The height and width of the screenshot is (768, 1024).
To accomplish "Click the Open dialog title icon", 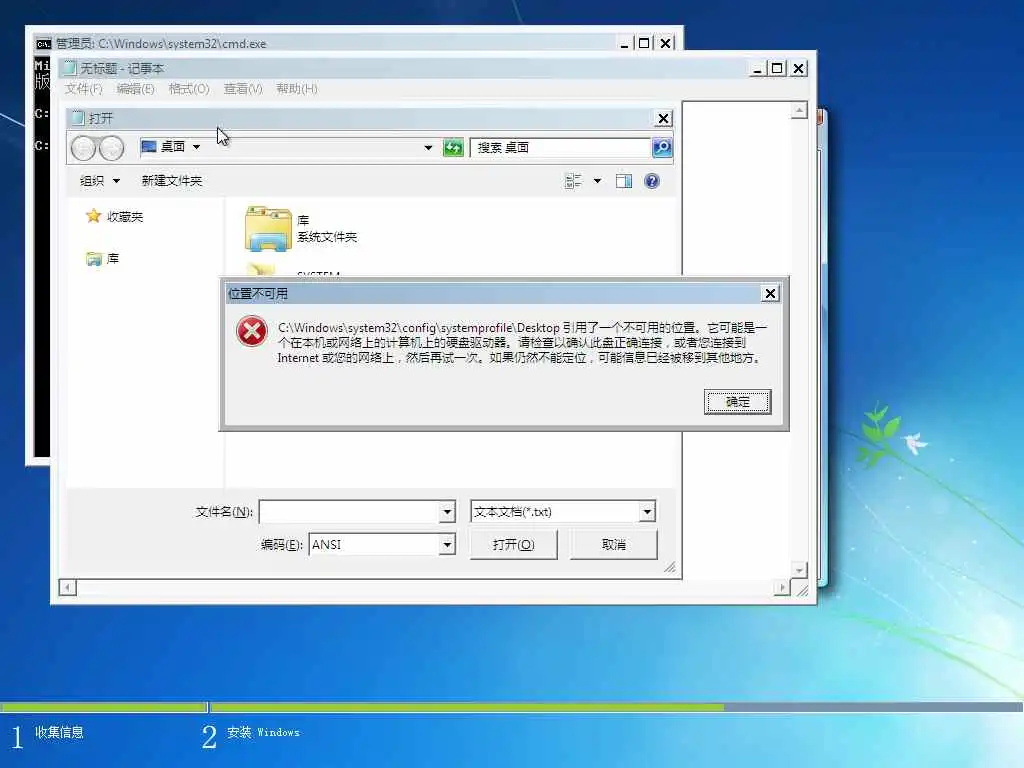I will (x=78, y=118).
